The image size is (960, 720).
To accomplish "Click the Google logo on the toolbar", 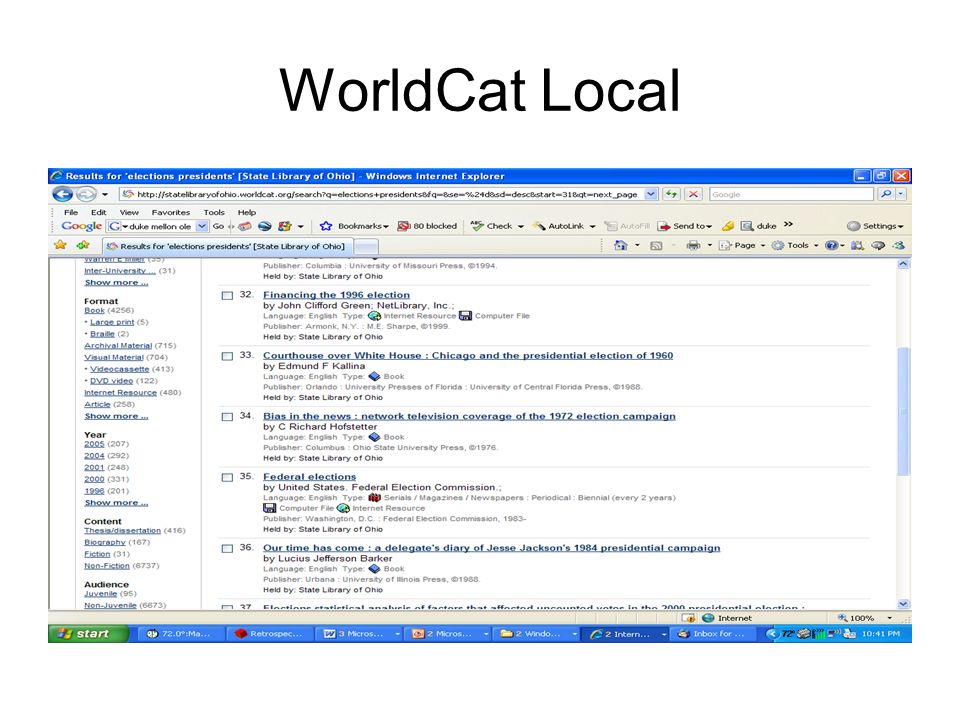I will [81, 226].
